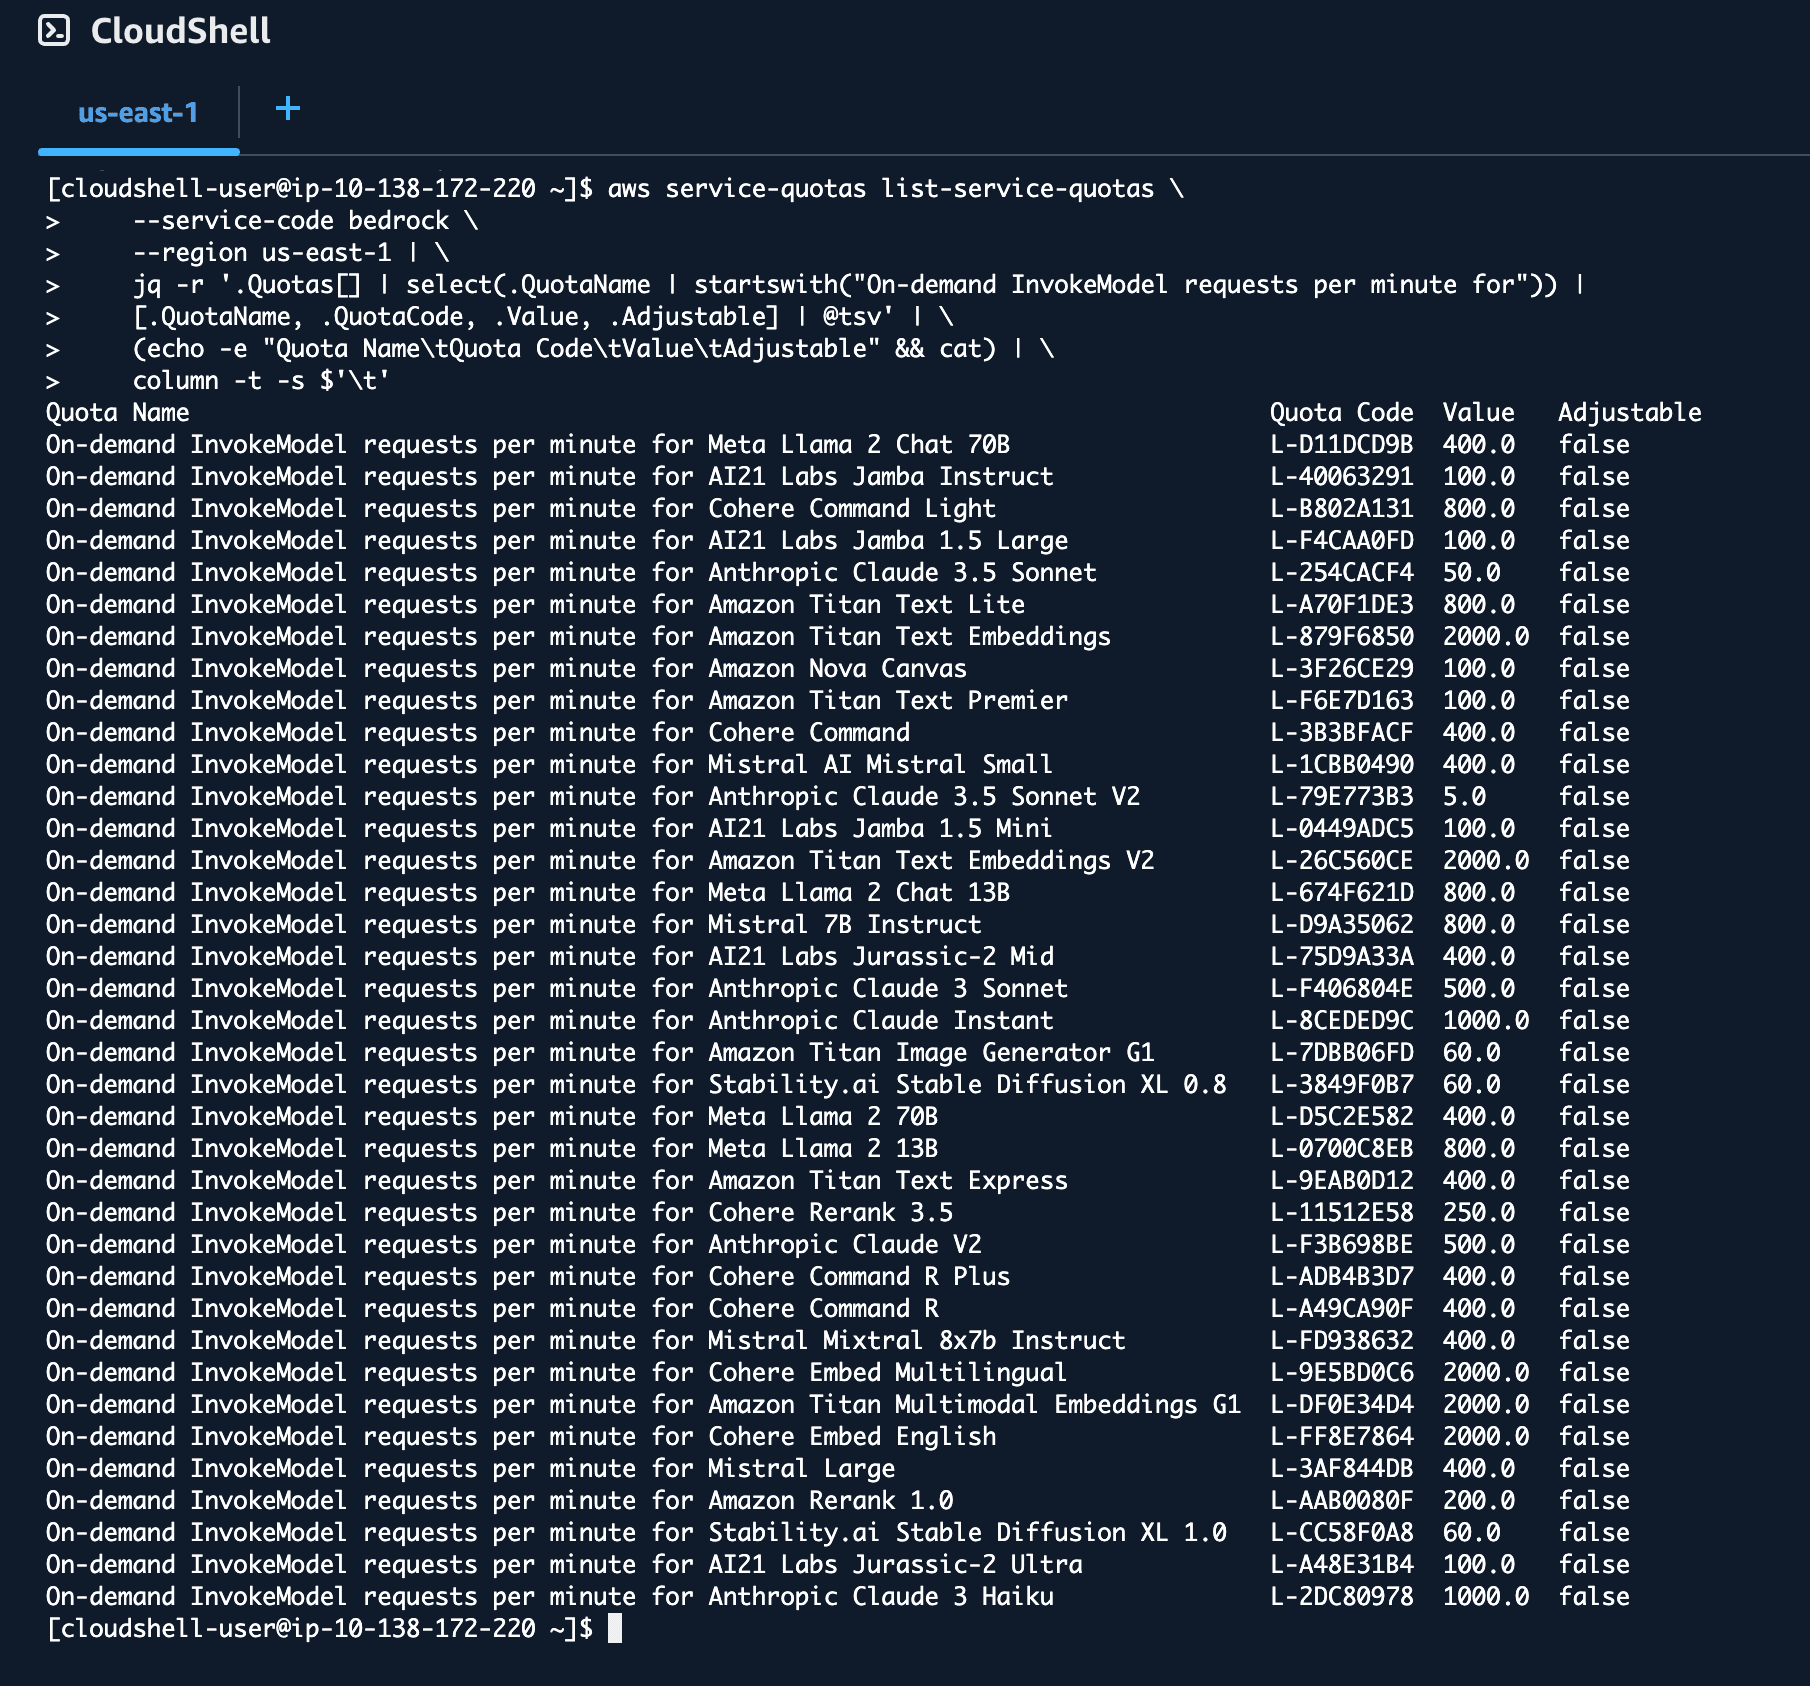Click quota code L-D11DCD9B

1341,444
